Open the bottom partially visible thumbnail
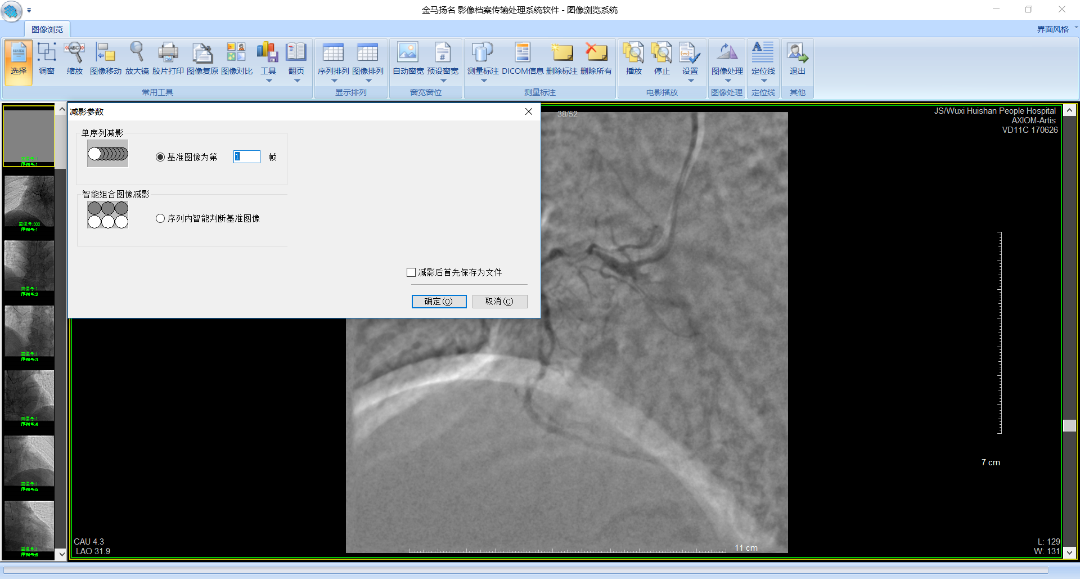The image size is (1080, 579). coord(29,529)
